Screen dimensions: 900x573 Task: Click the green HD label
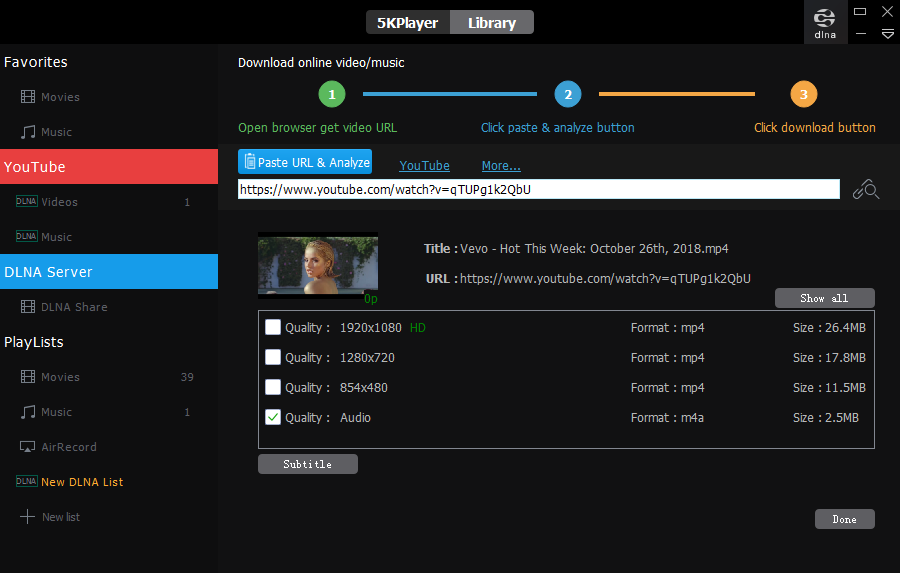point(417,327)
